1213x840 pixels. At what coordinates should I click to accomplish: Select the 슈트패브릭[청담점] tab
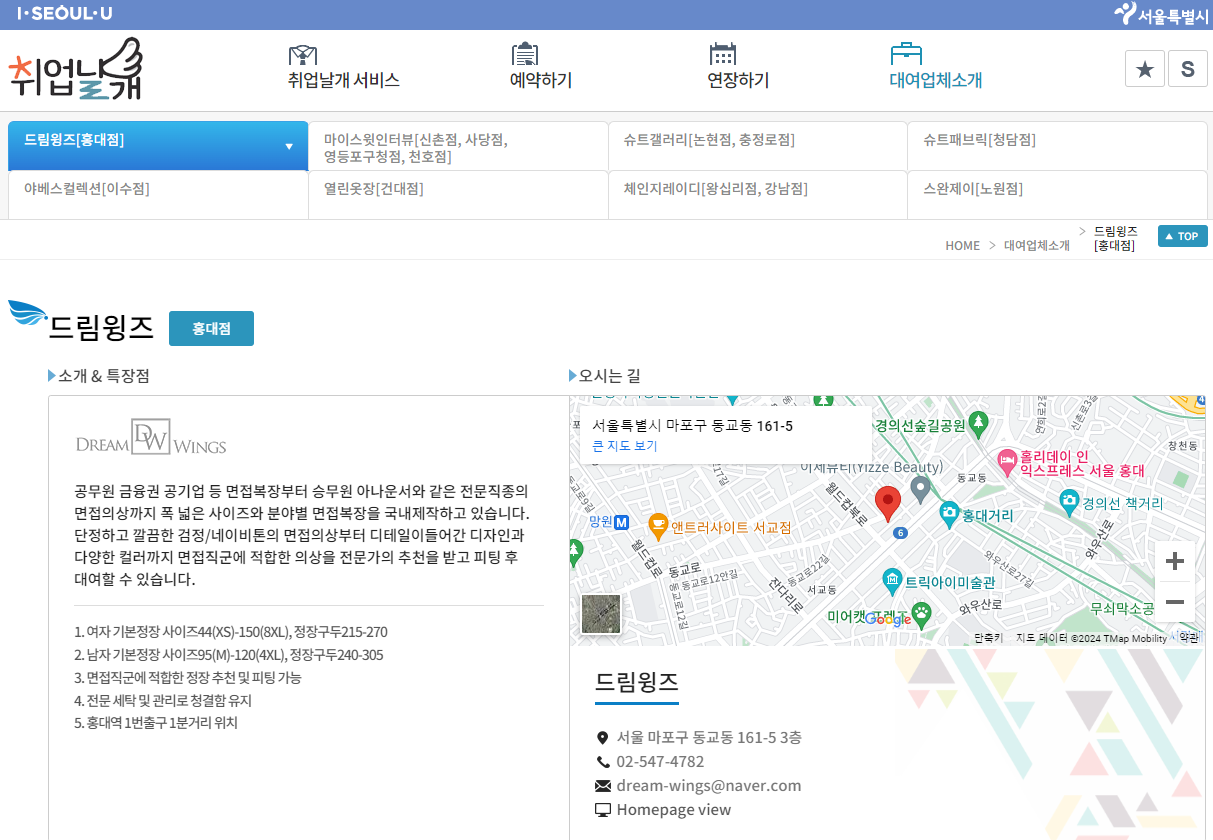pyautogui.click(x=1056, y=147)
